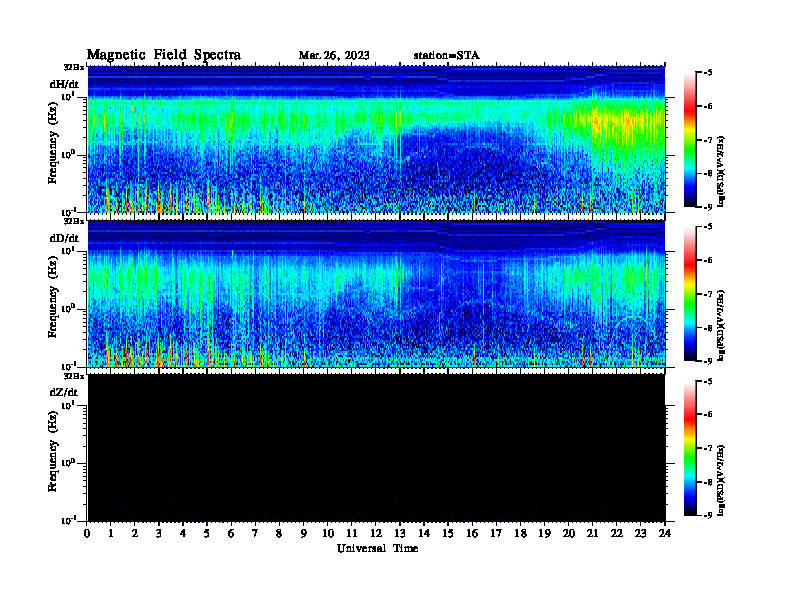Click hour tick label 18 on time axis
Viewport: 792px width, 612px height.
[520, 534]
